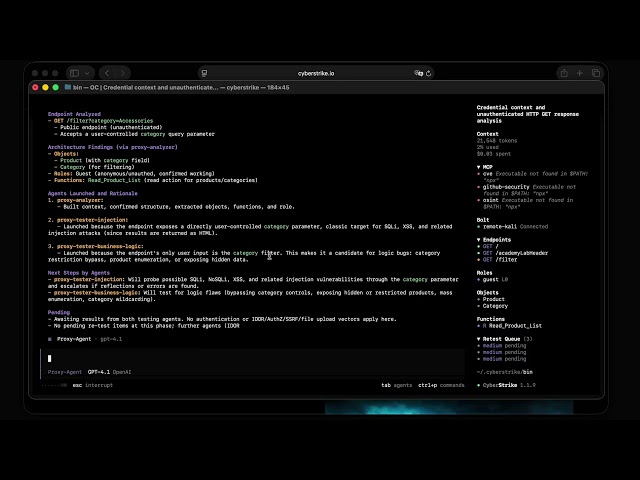Select the github-security MCP entry
Screen dimensions: 640x480
coord(527,190)
